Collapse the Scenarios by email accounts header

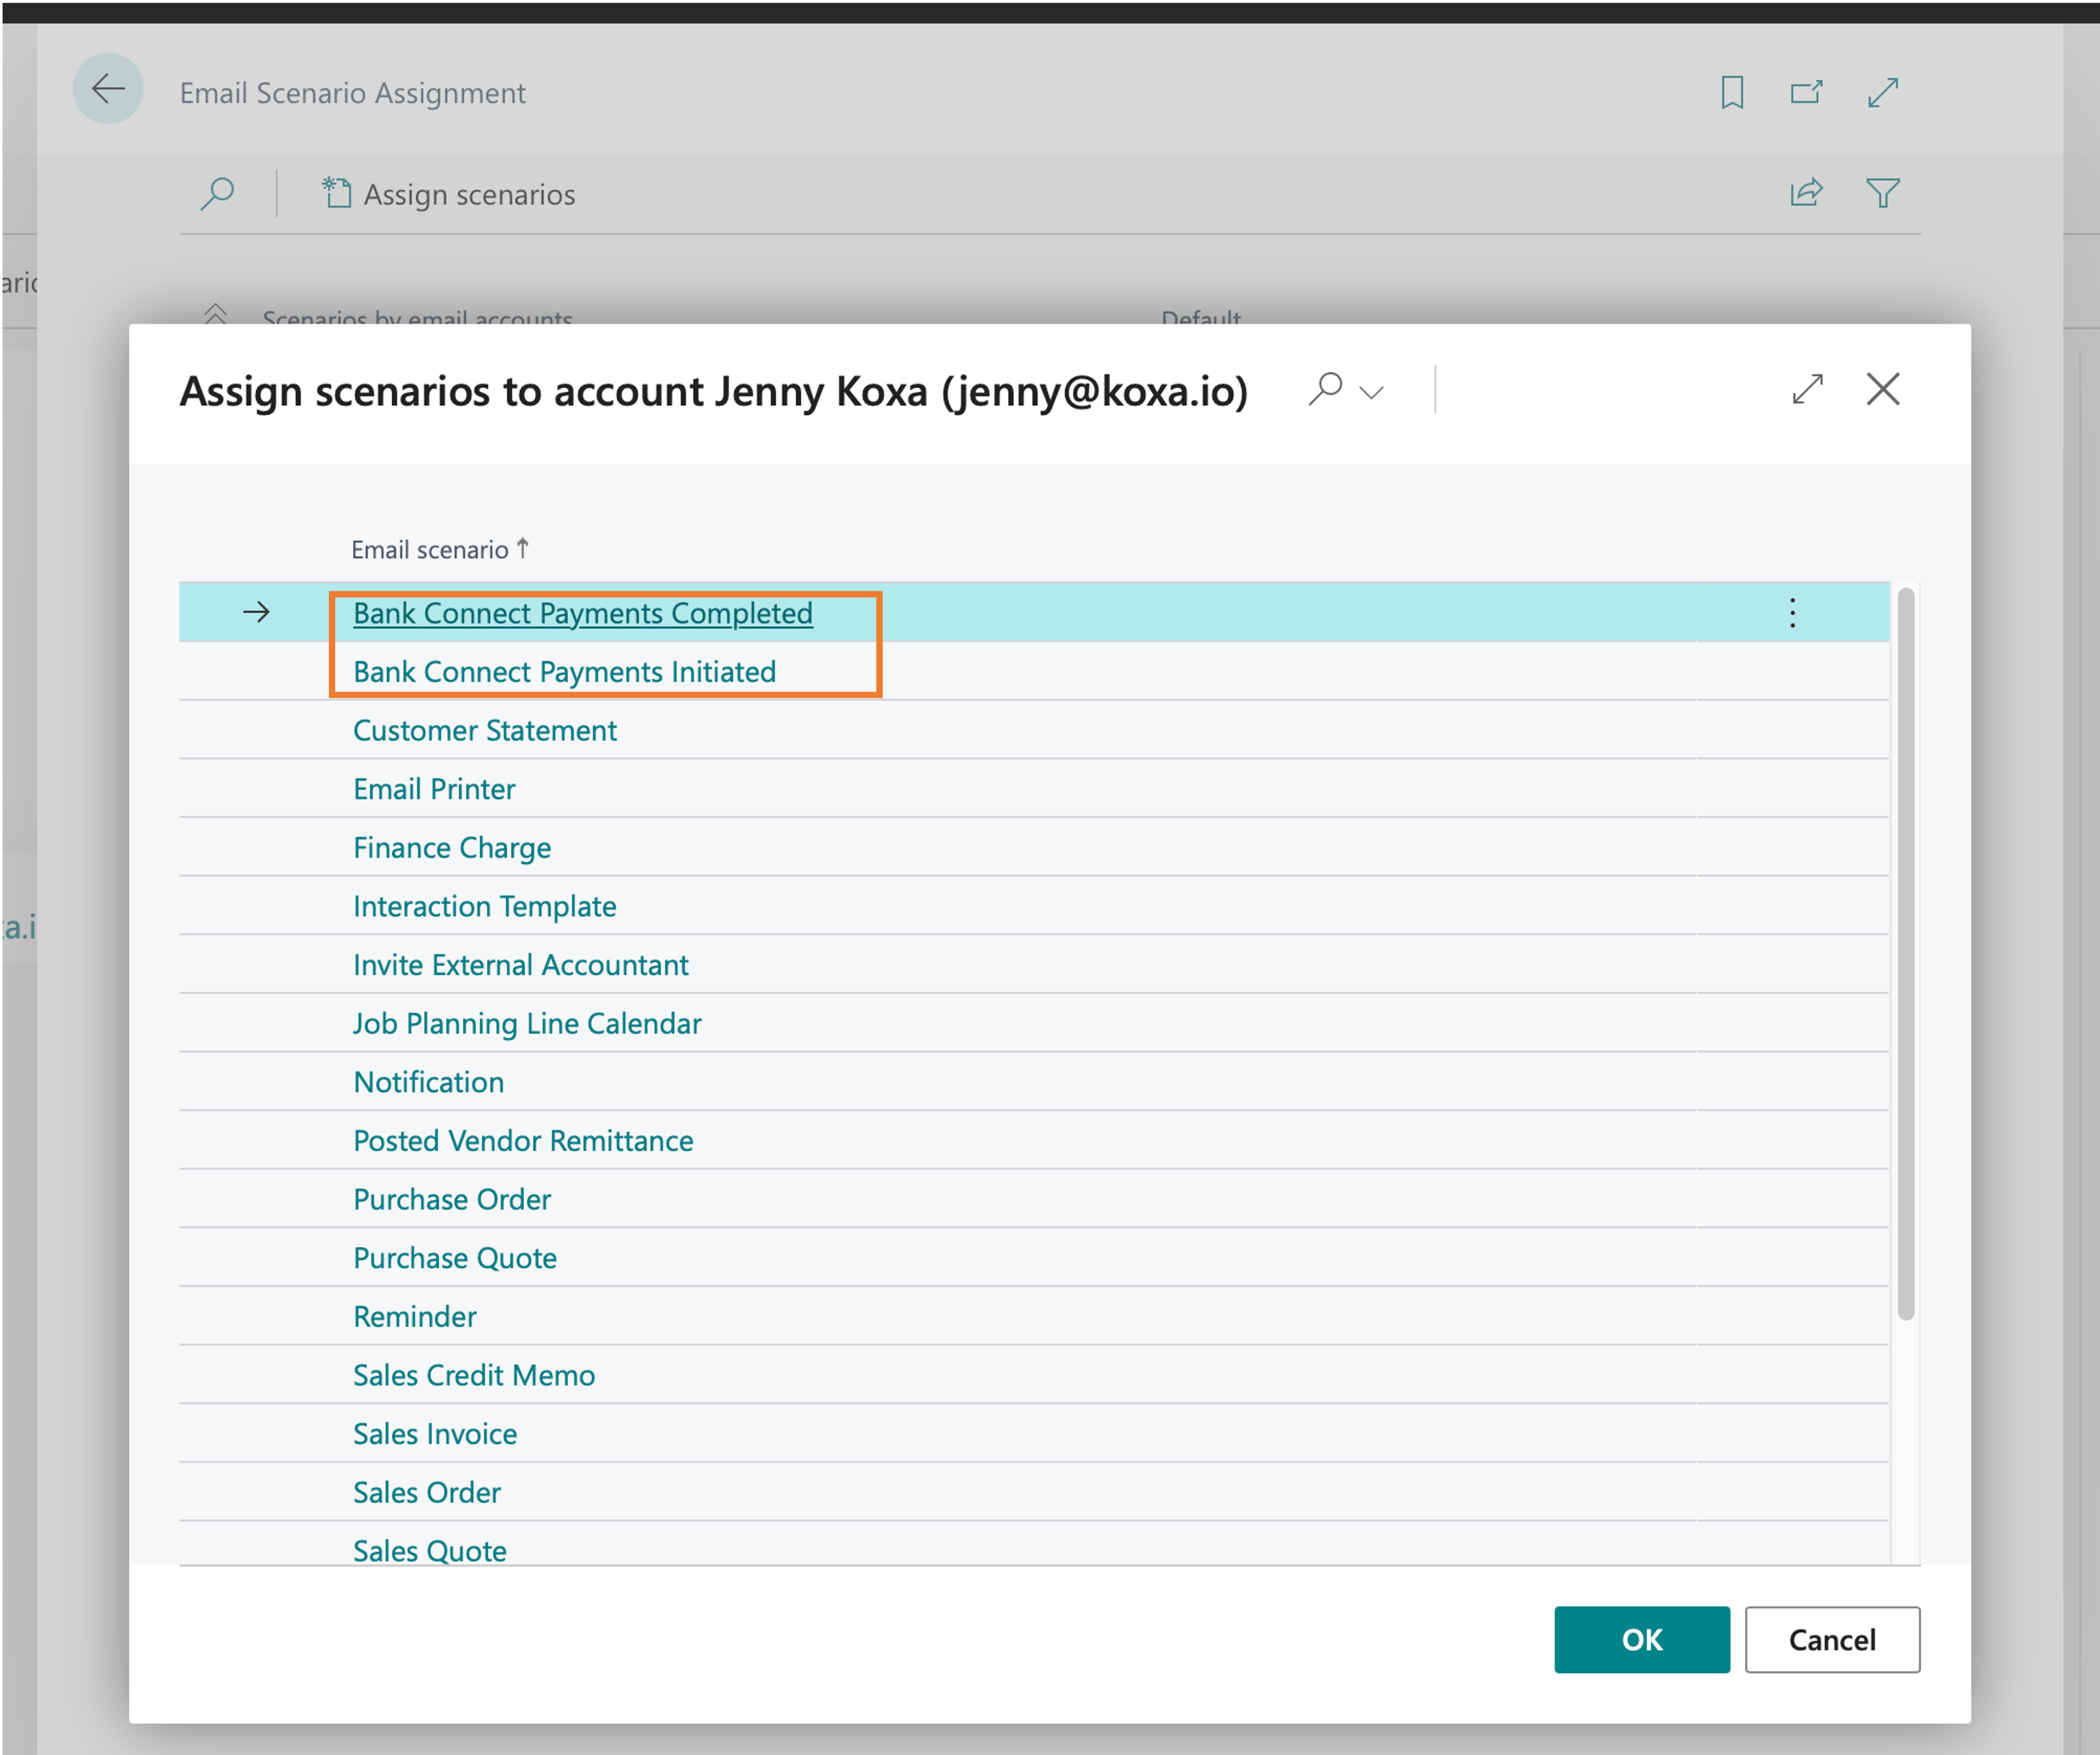(x=215, y=314)
